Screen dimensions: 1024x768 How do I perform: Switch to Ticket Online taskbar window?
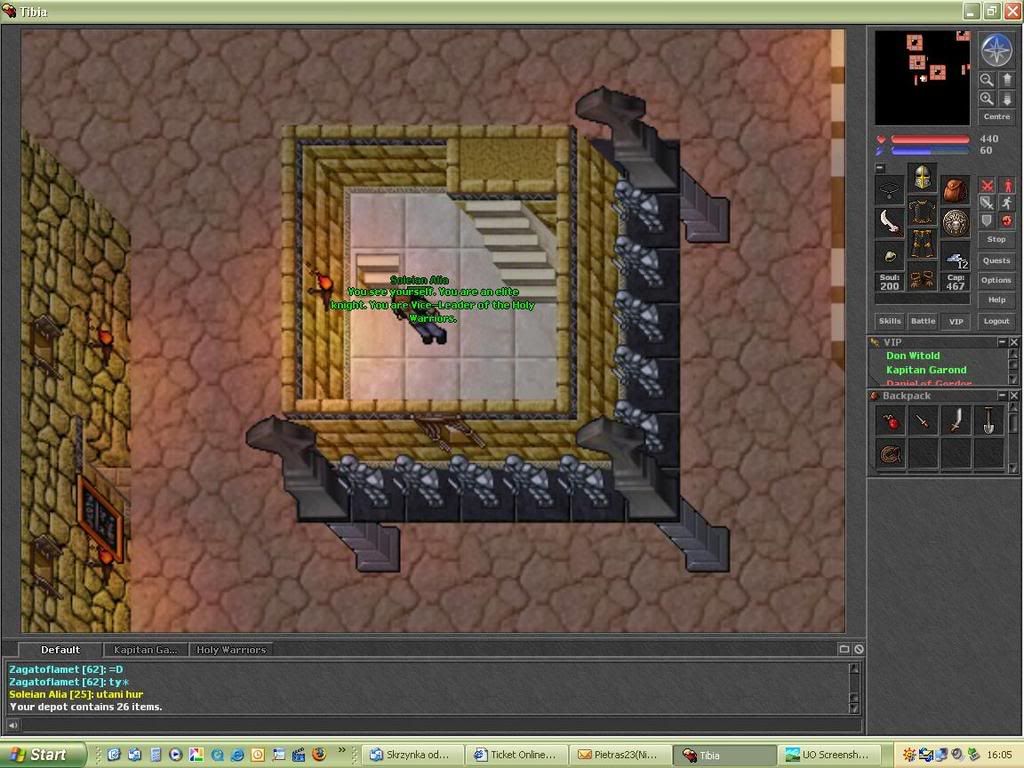pos(516,754)
